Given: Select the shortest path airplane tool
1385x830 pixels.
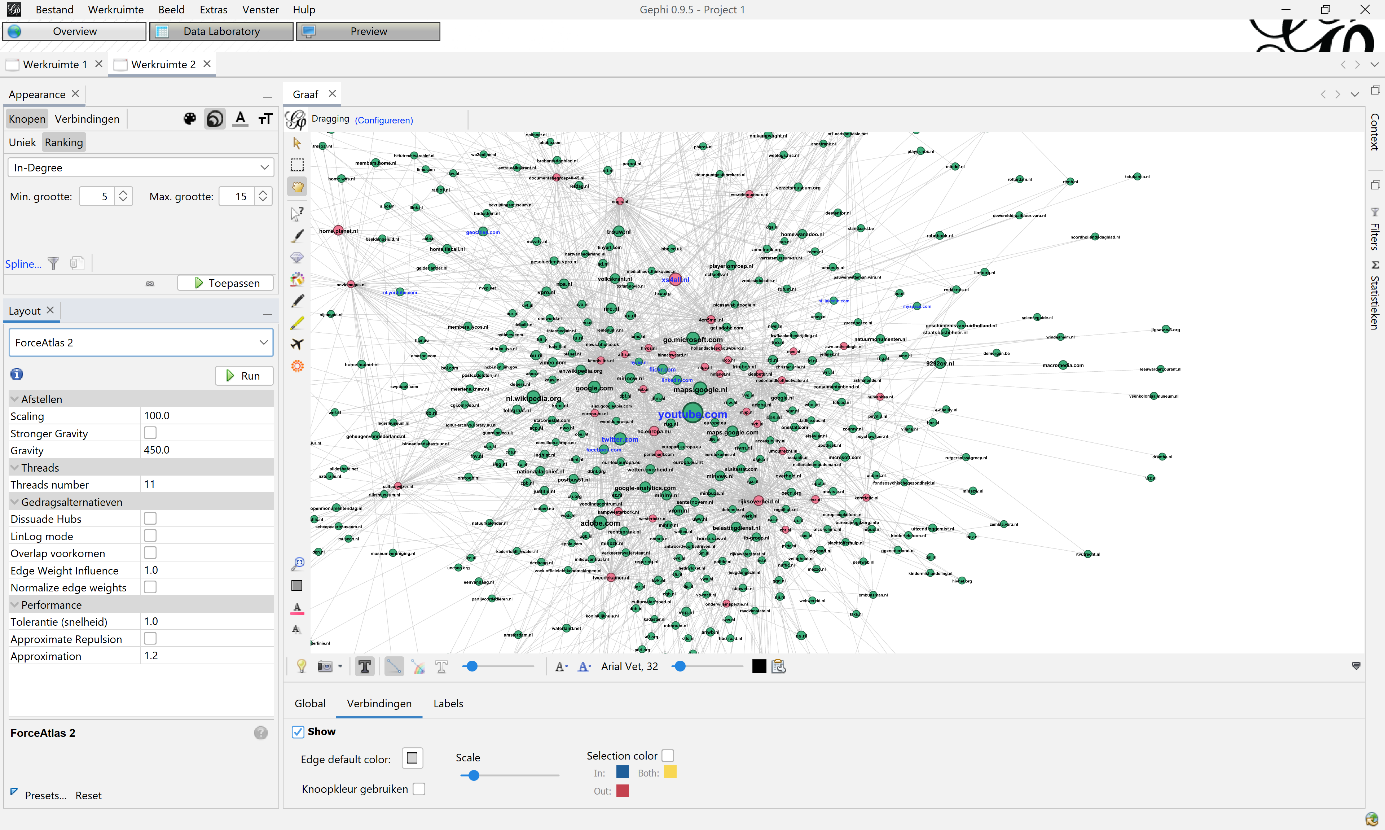Looking at the screenshot, I should 297,345.
